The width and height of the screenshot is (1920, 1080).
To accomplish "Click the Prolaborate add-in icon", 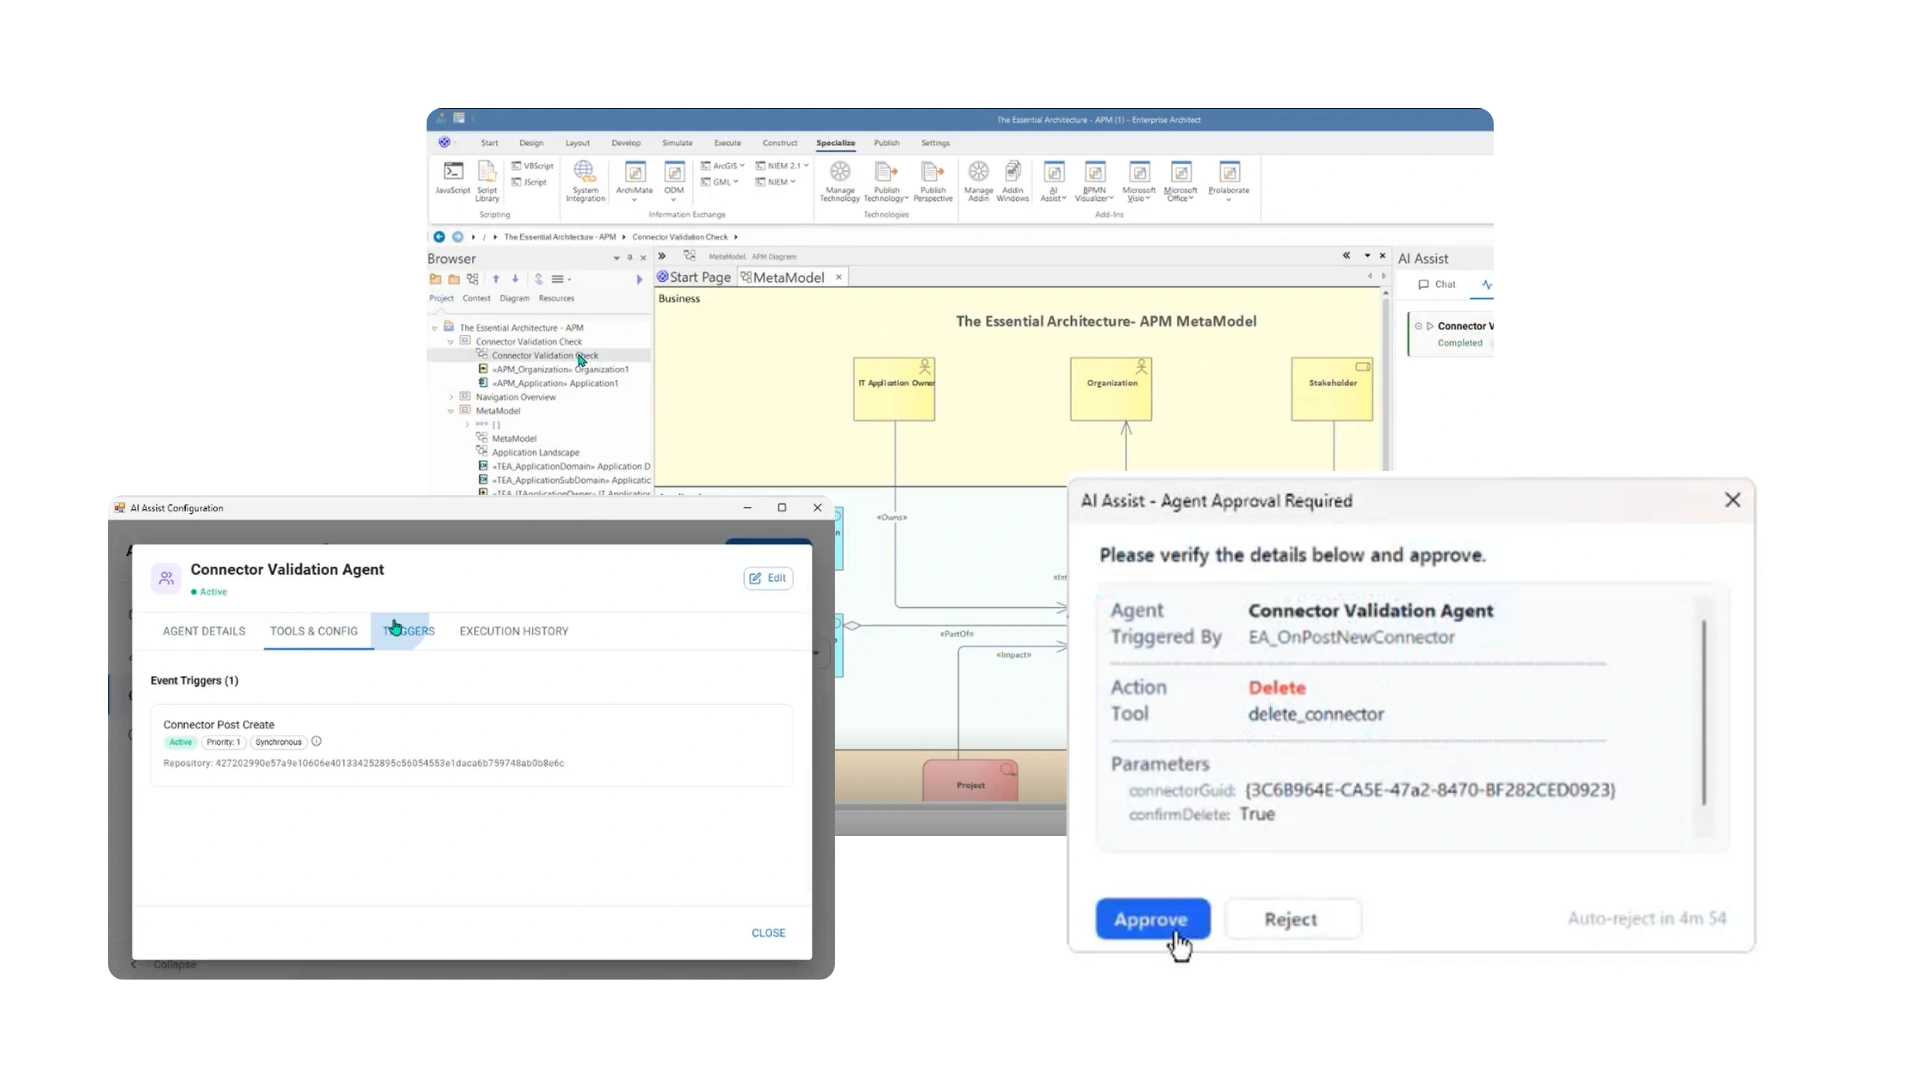I will point(1229,173).
